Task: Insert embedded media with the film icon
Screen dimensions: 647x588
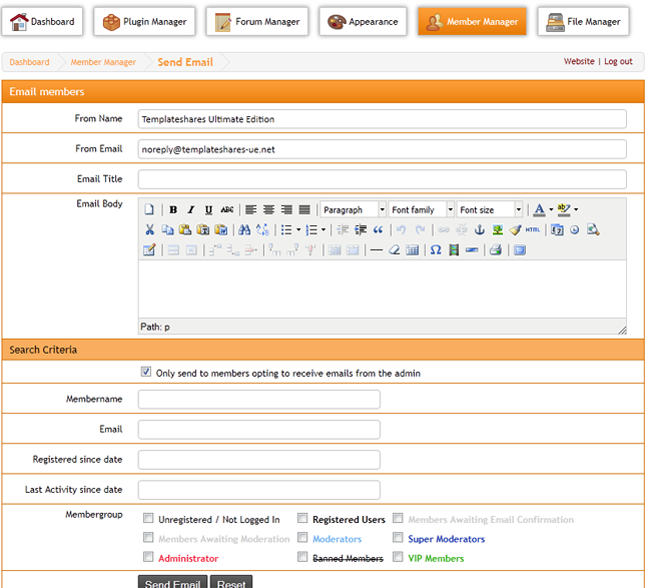Action: (454, 250)
